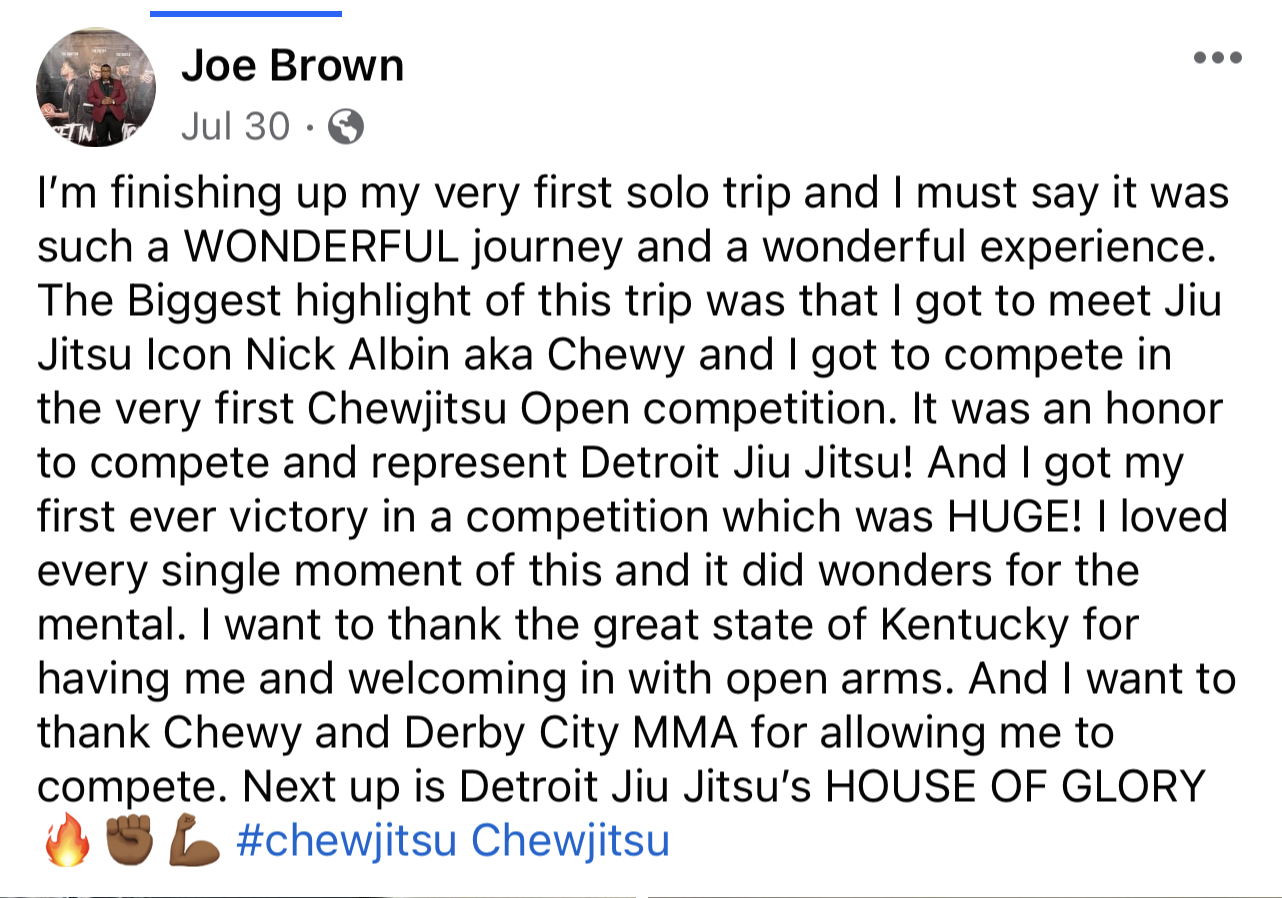This screenshot has width=1282, height=898.
Task: Open Joe Brown's profile via name
Action: point(292,67)
